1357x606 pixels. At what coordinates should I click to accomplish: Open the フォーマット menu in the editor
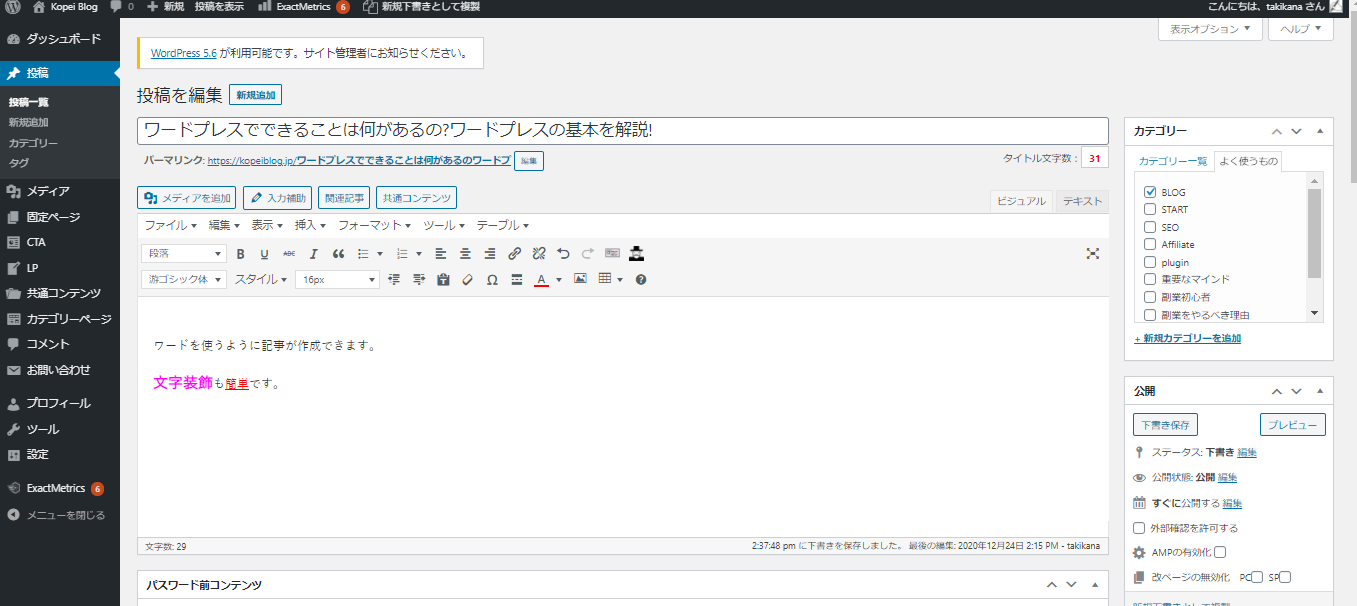(x=375, y=225)
